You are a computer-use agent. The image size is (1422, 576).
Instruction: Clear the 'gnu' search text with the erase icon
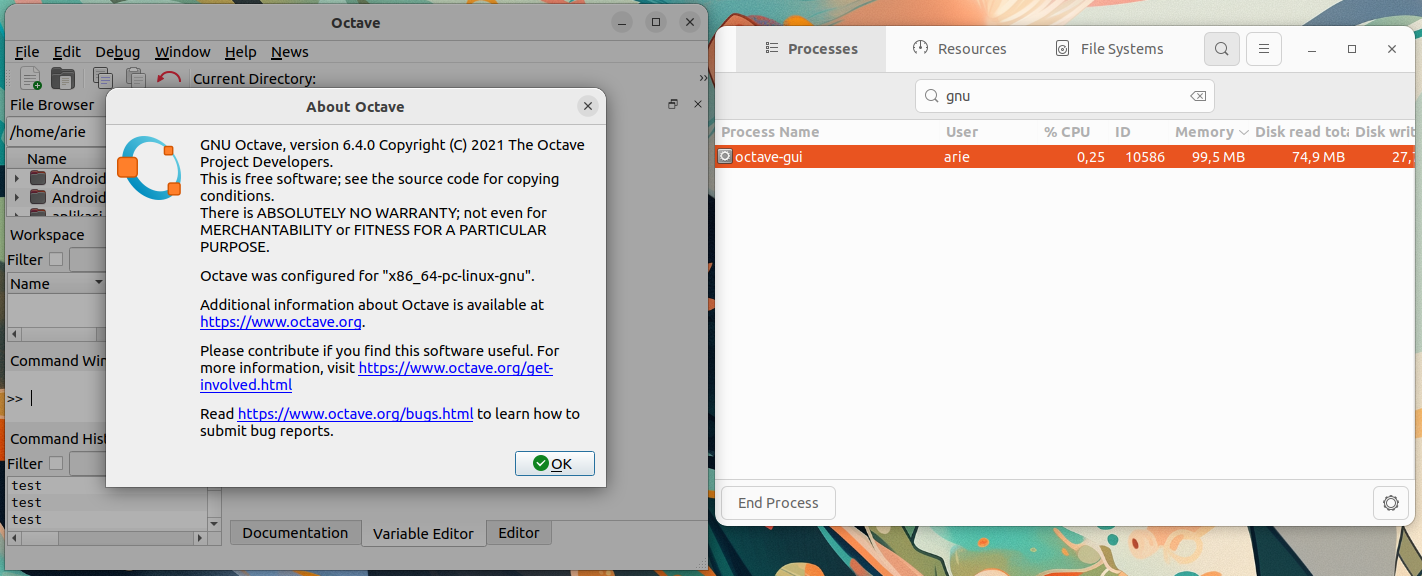[1197, 96]
